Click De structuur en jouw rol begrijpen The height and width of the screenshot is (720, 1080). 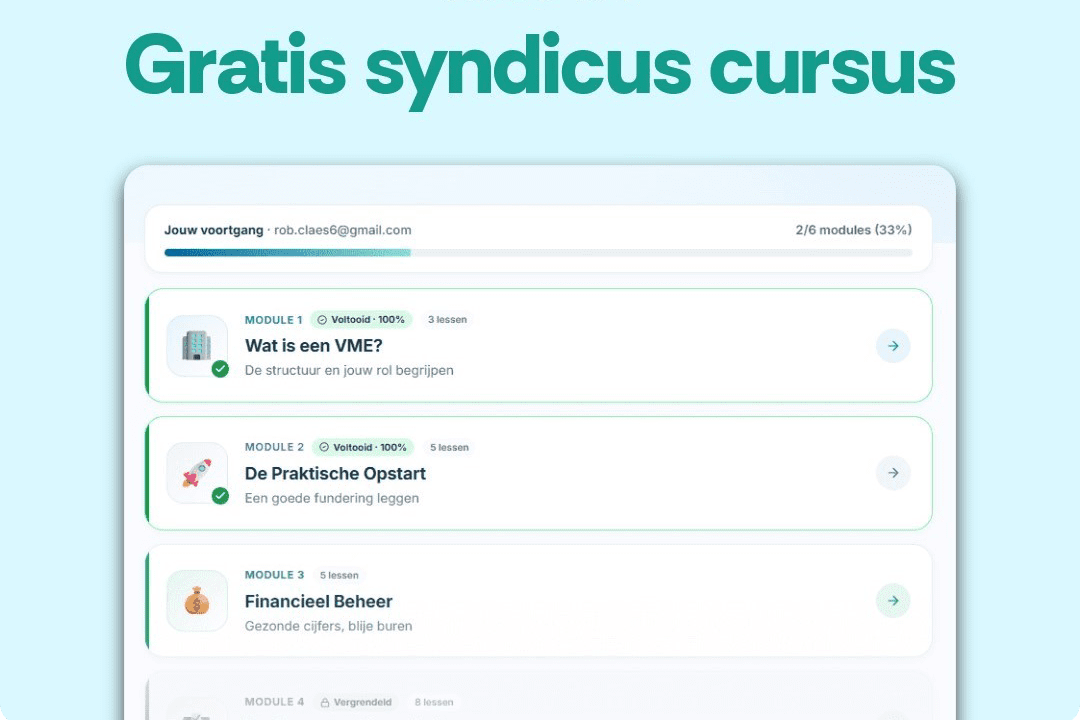[x=349, y=371]
